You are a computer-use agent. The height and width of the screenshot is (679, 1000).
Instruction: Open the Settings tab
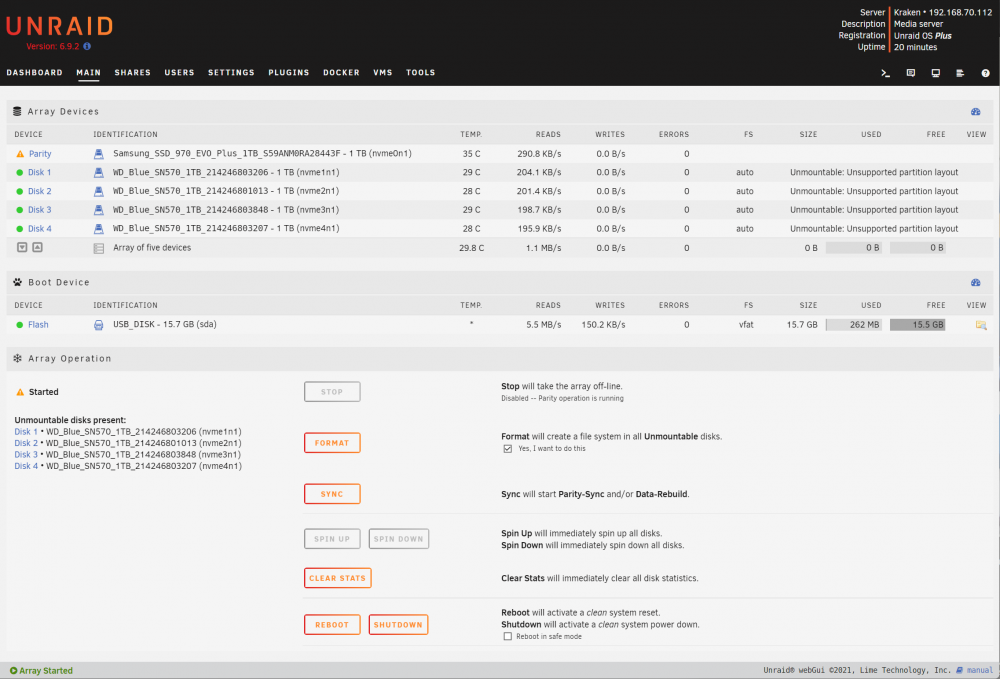232,73
